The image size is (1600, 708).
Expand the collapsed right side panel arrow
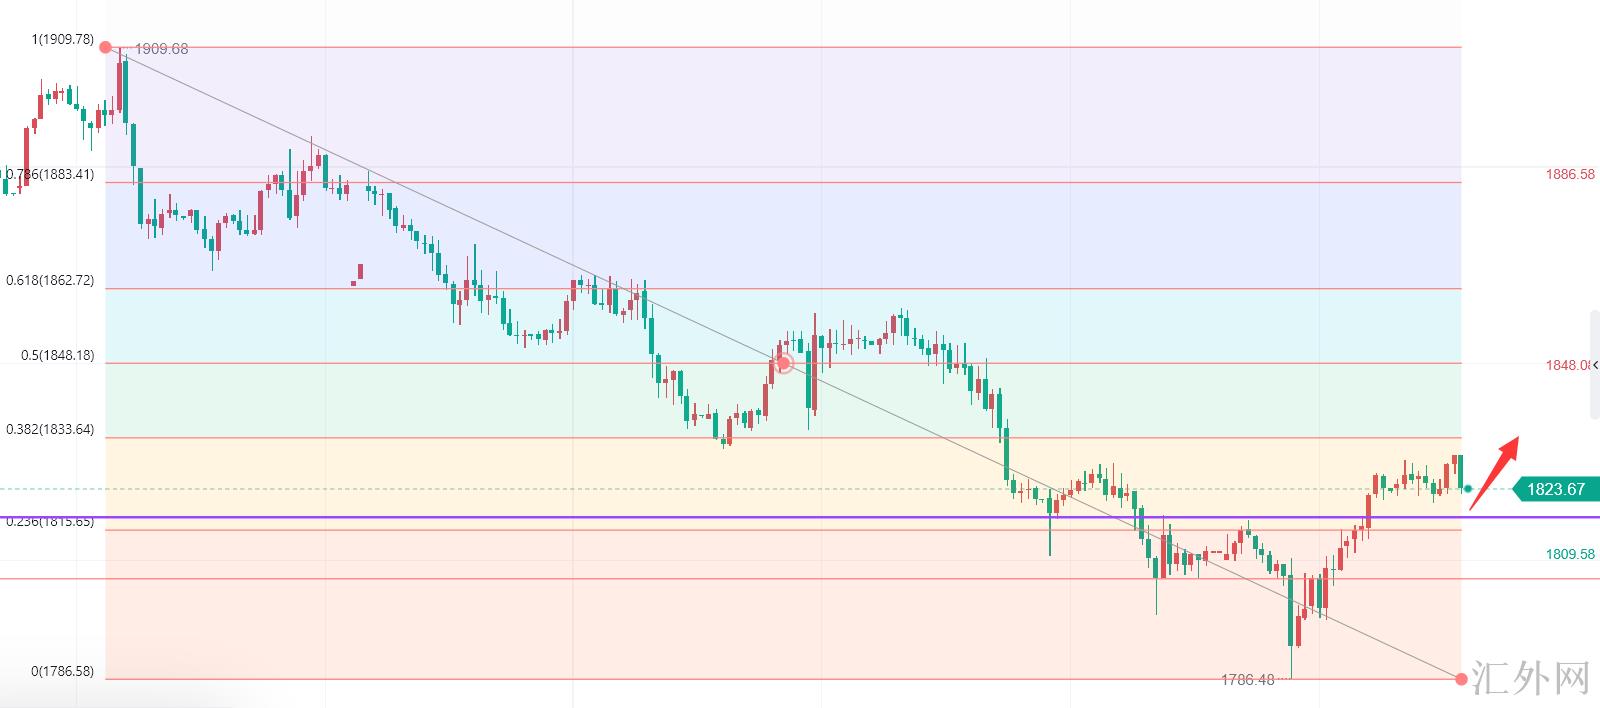tap(1595, 365)
